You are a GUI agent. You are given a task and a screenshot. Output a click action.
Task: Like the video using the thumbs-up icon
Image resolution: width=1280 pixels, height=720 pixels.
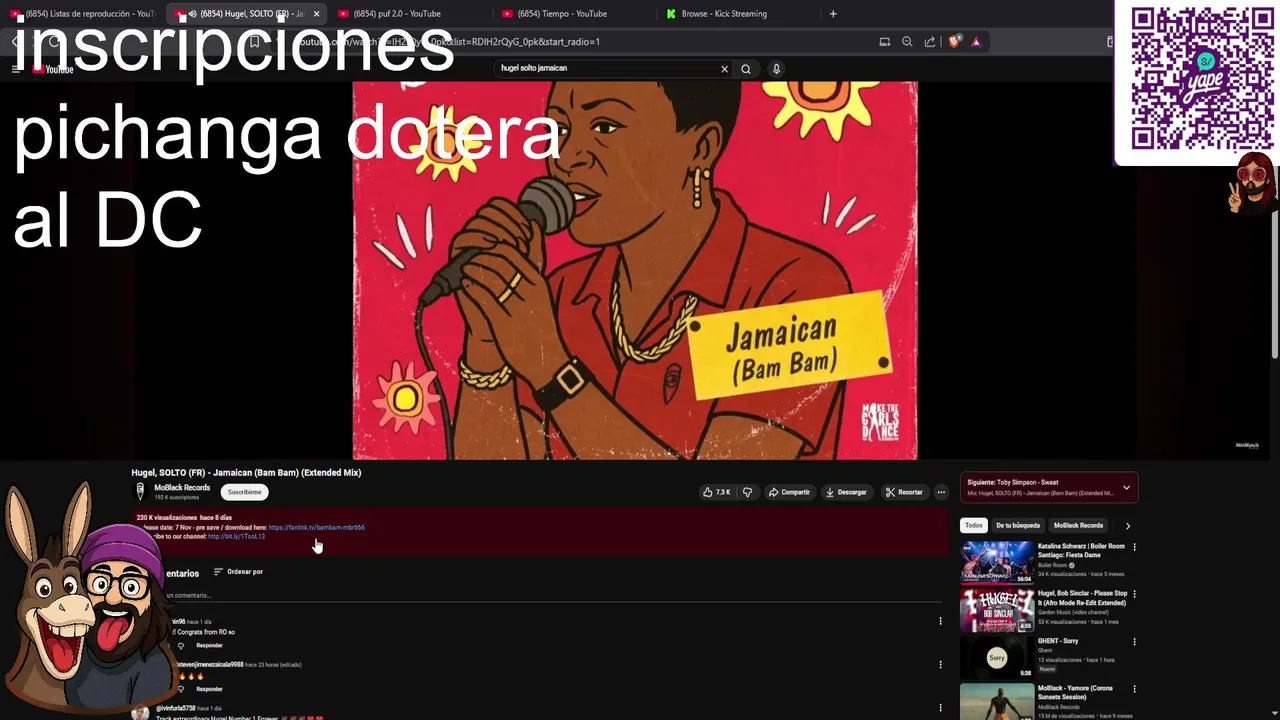click(716, 492)
